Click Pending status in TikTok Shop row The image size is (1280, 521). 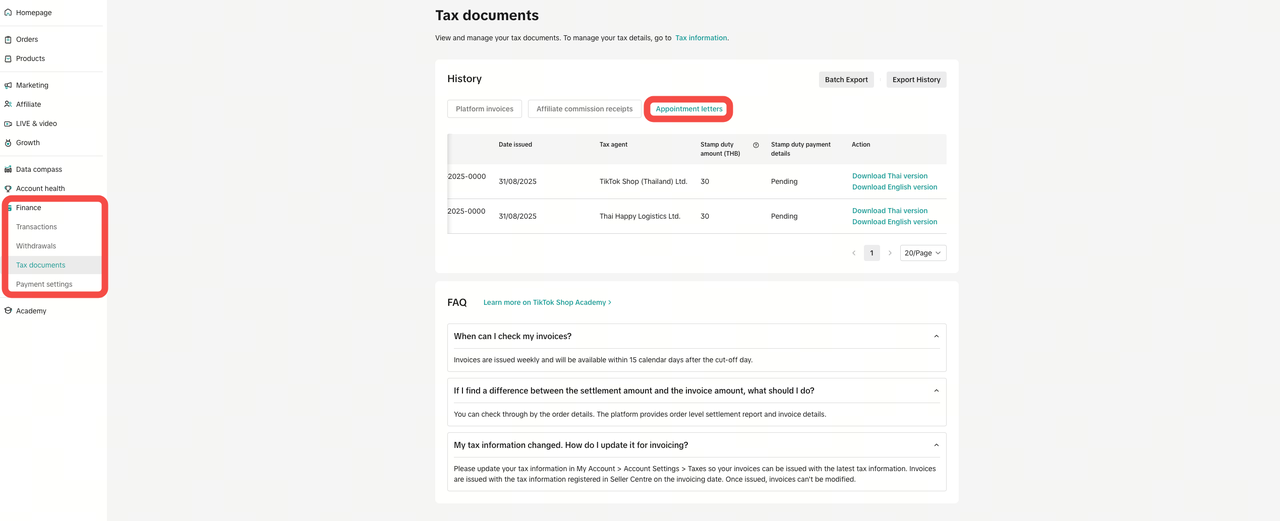[x=784, y=182]
